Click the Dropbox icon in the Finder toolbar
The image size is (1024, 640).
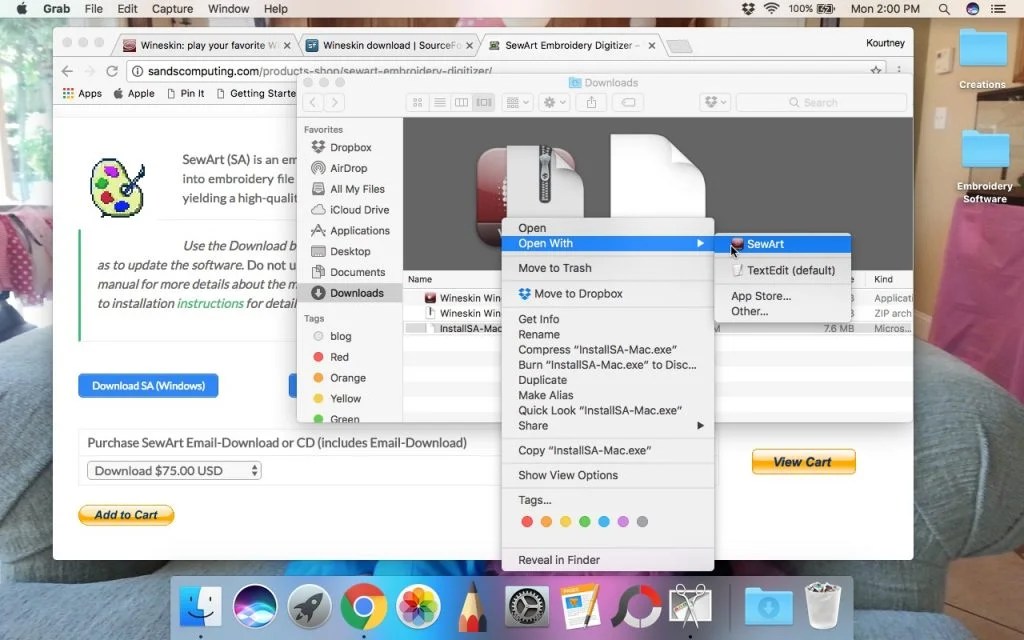tap(713, 102)
